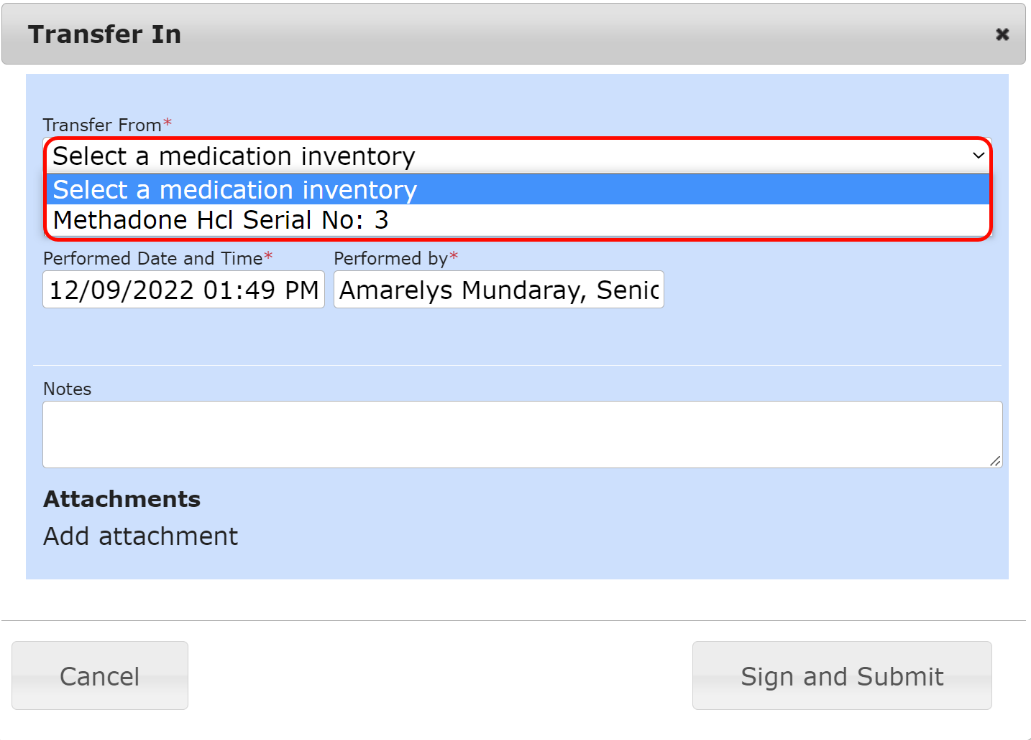Click the red asterisk beside Performed by
Image resolution: width=1031 pixels, height=740 pixels.
click(454, 257)
